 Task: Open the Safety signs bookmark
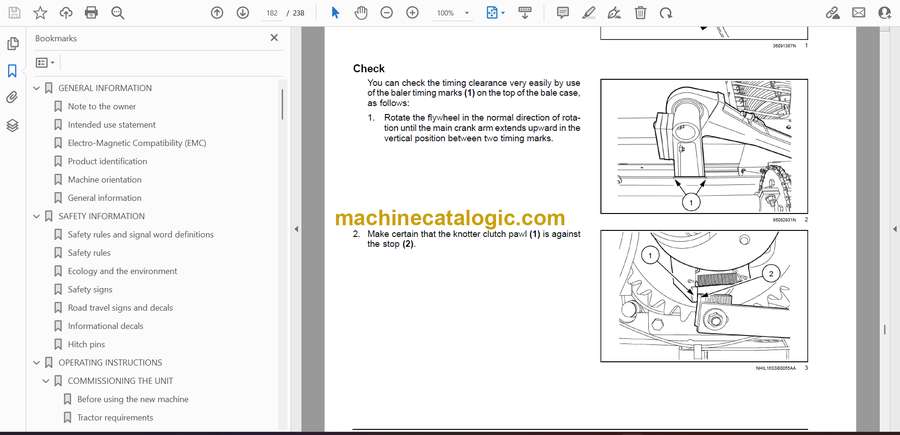tap(90, 289)
